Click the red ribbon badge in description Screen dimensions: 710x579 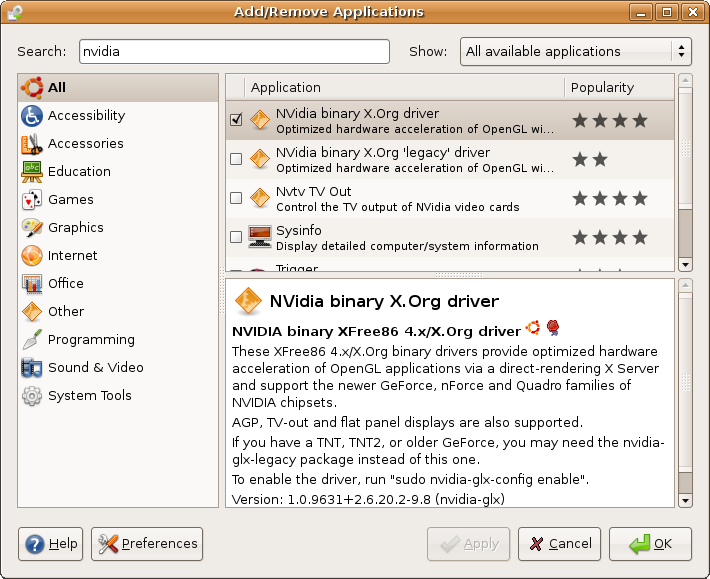553,327
